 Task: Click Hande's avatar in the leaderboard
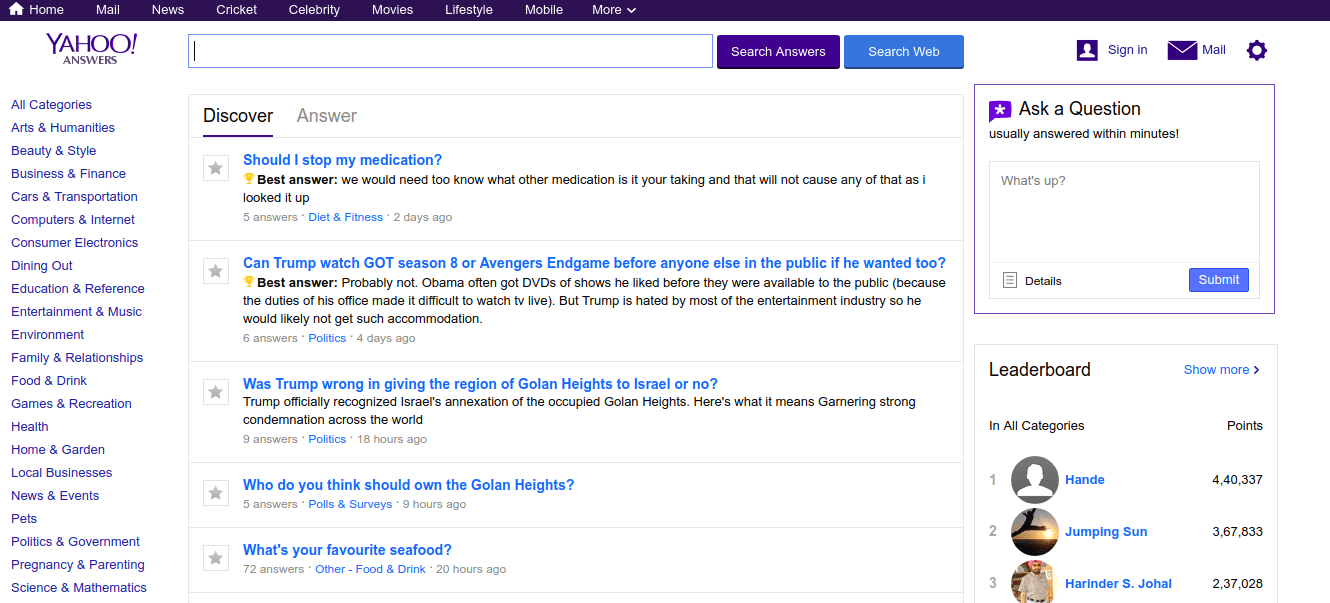pyautogui.click(x=1035, y=480)
